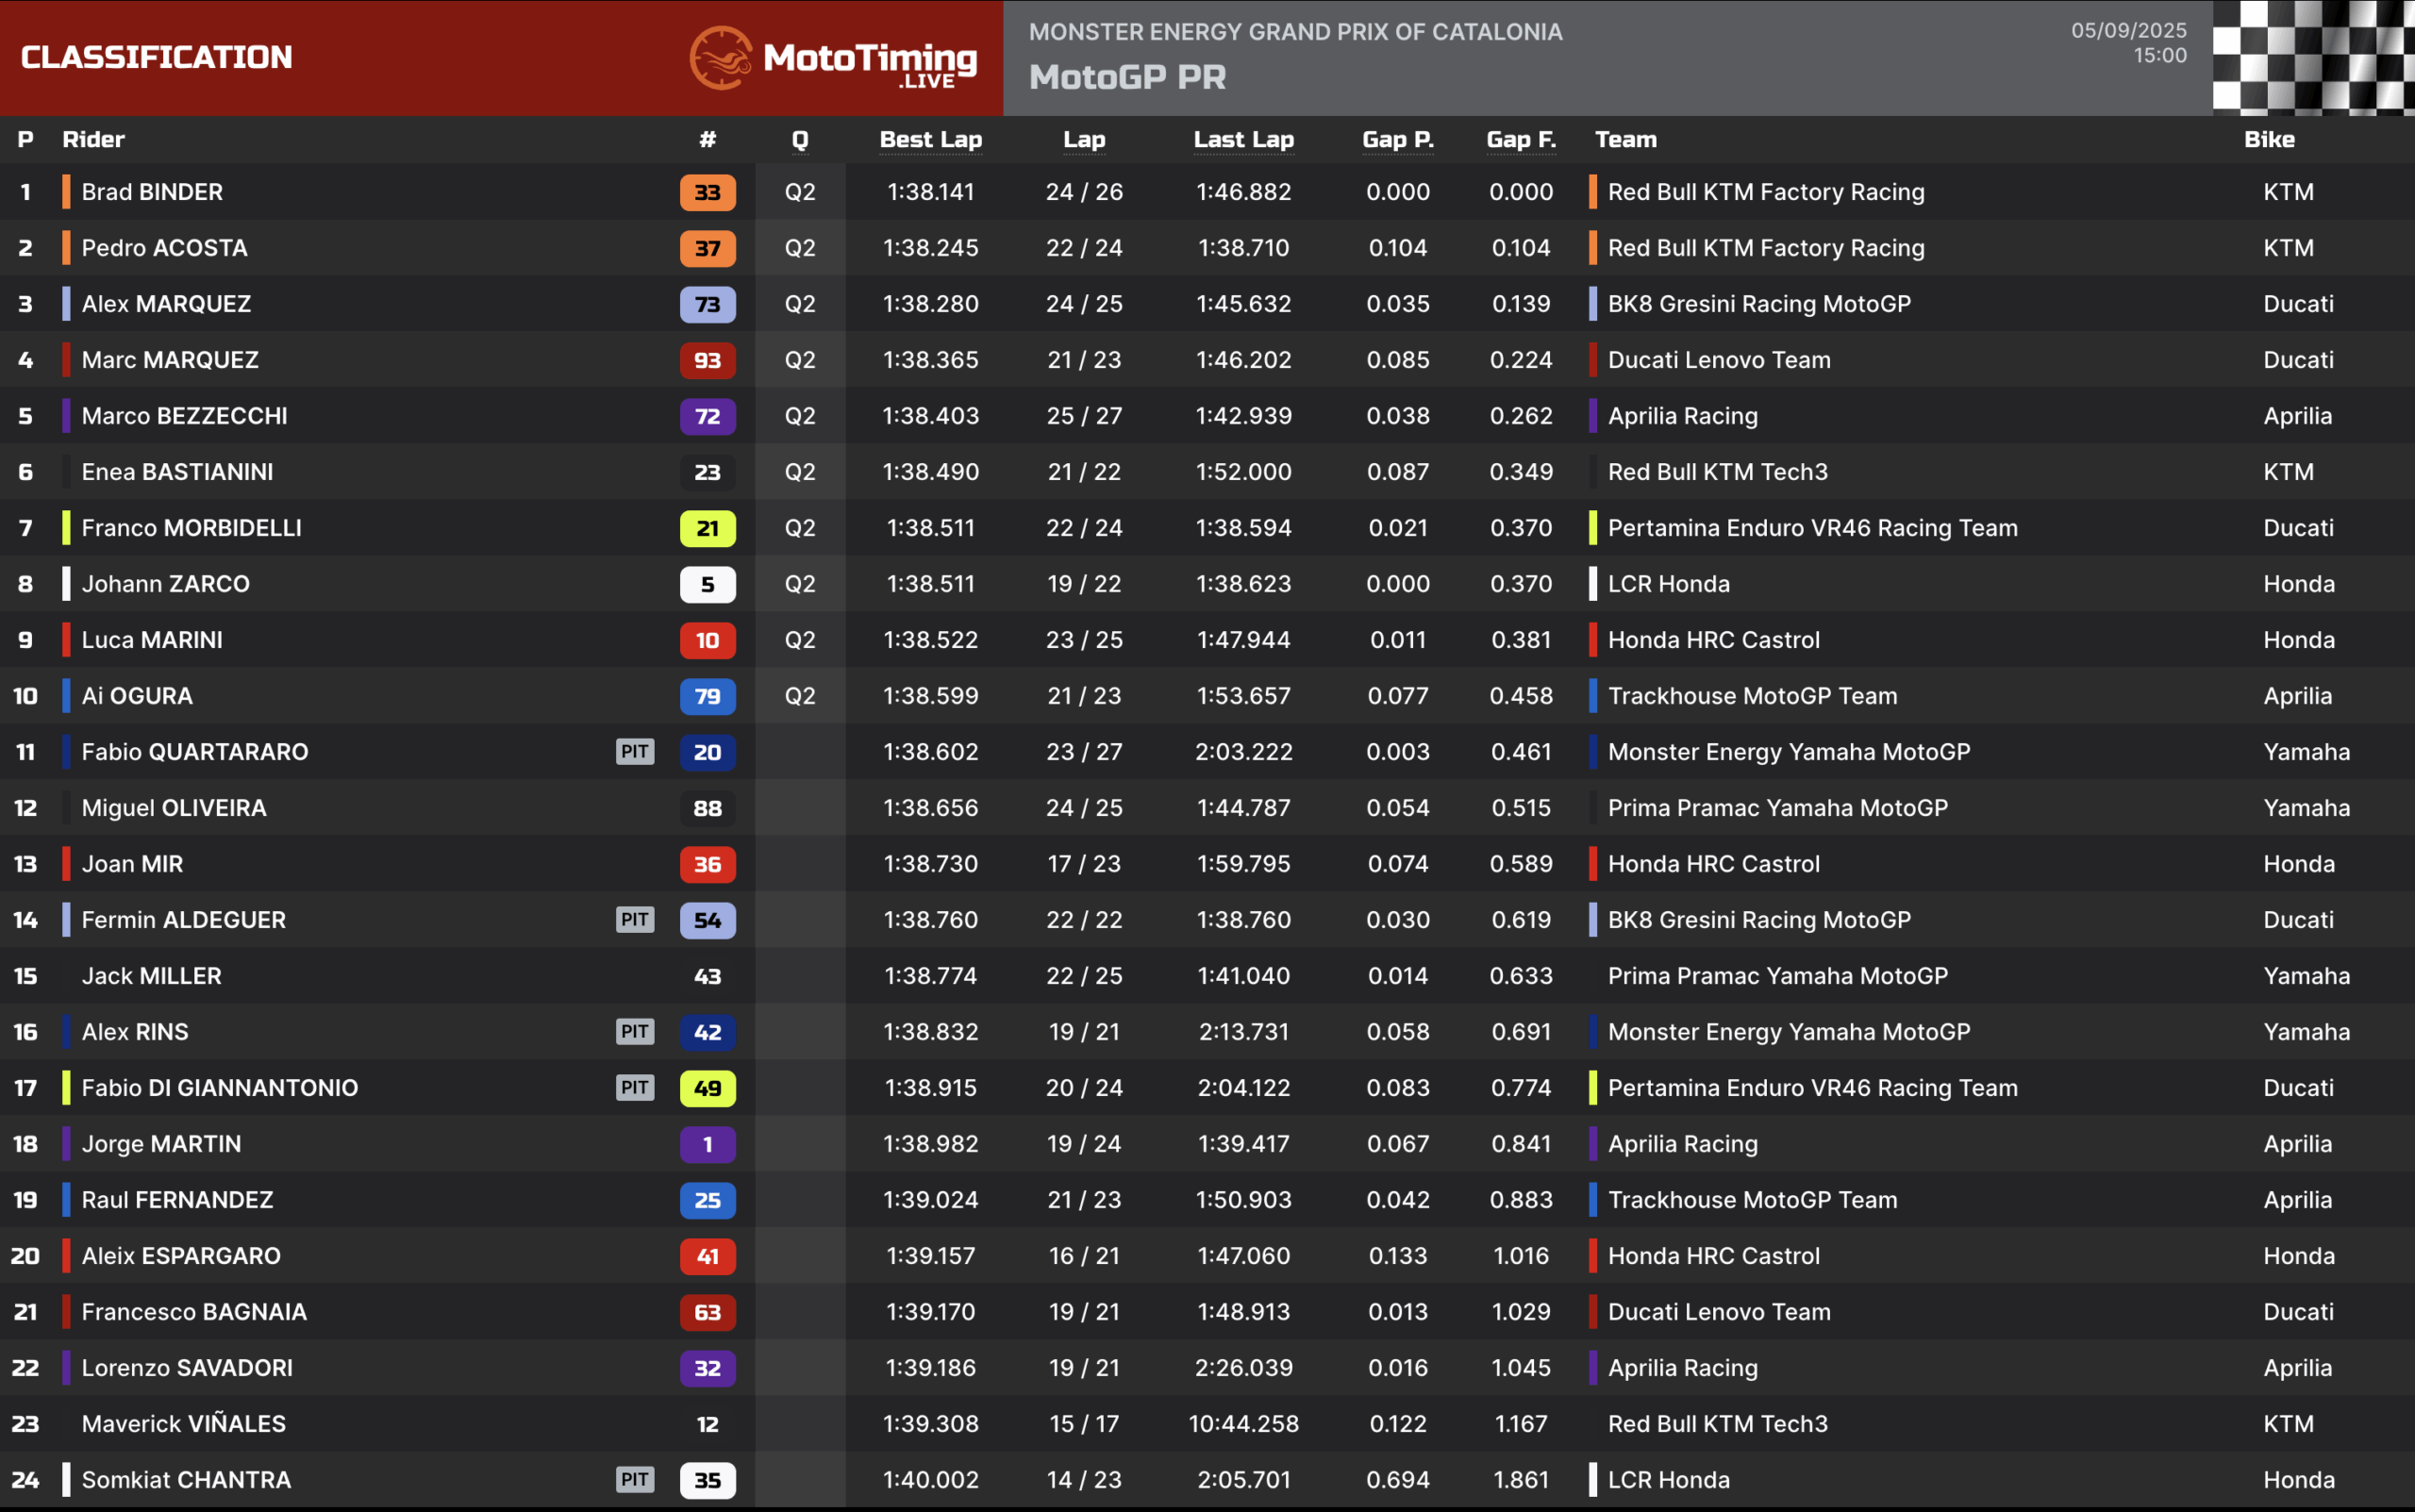Click Di Giannantonio's number 49 badge
Screen dimensions: 2415x1512
tap(707, 1088)
